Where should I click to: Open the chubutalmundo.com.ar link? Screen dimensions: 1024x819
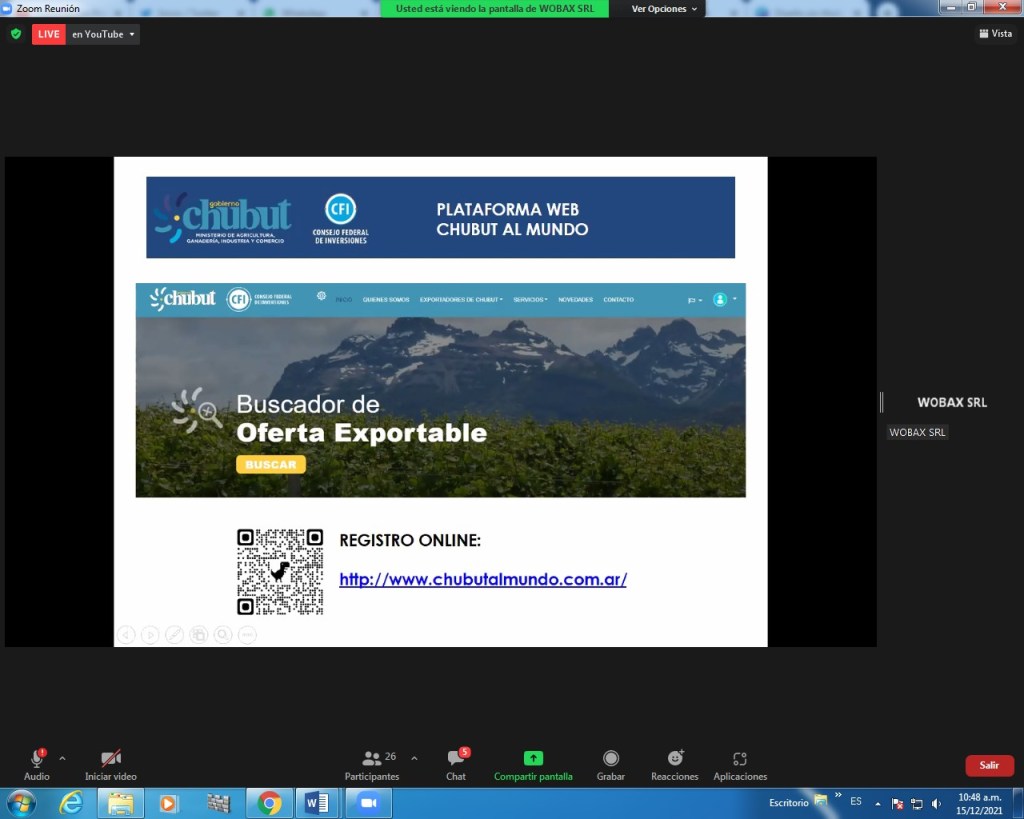coord(483,579)
